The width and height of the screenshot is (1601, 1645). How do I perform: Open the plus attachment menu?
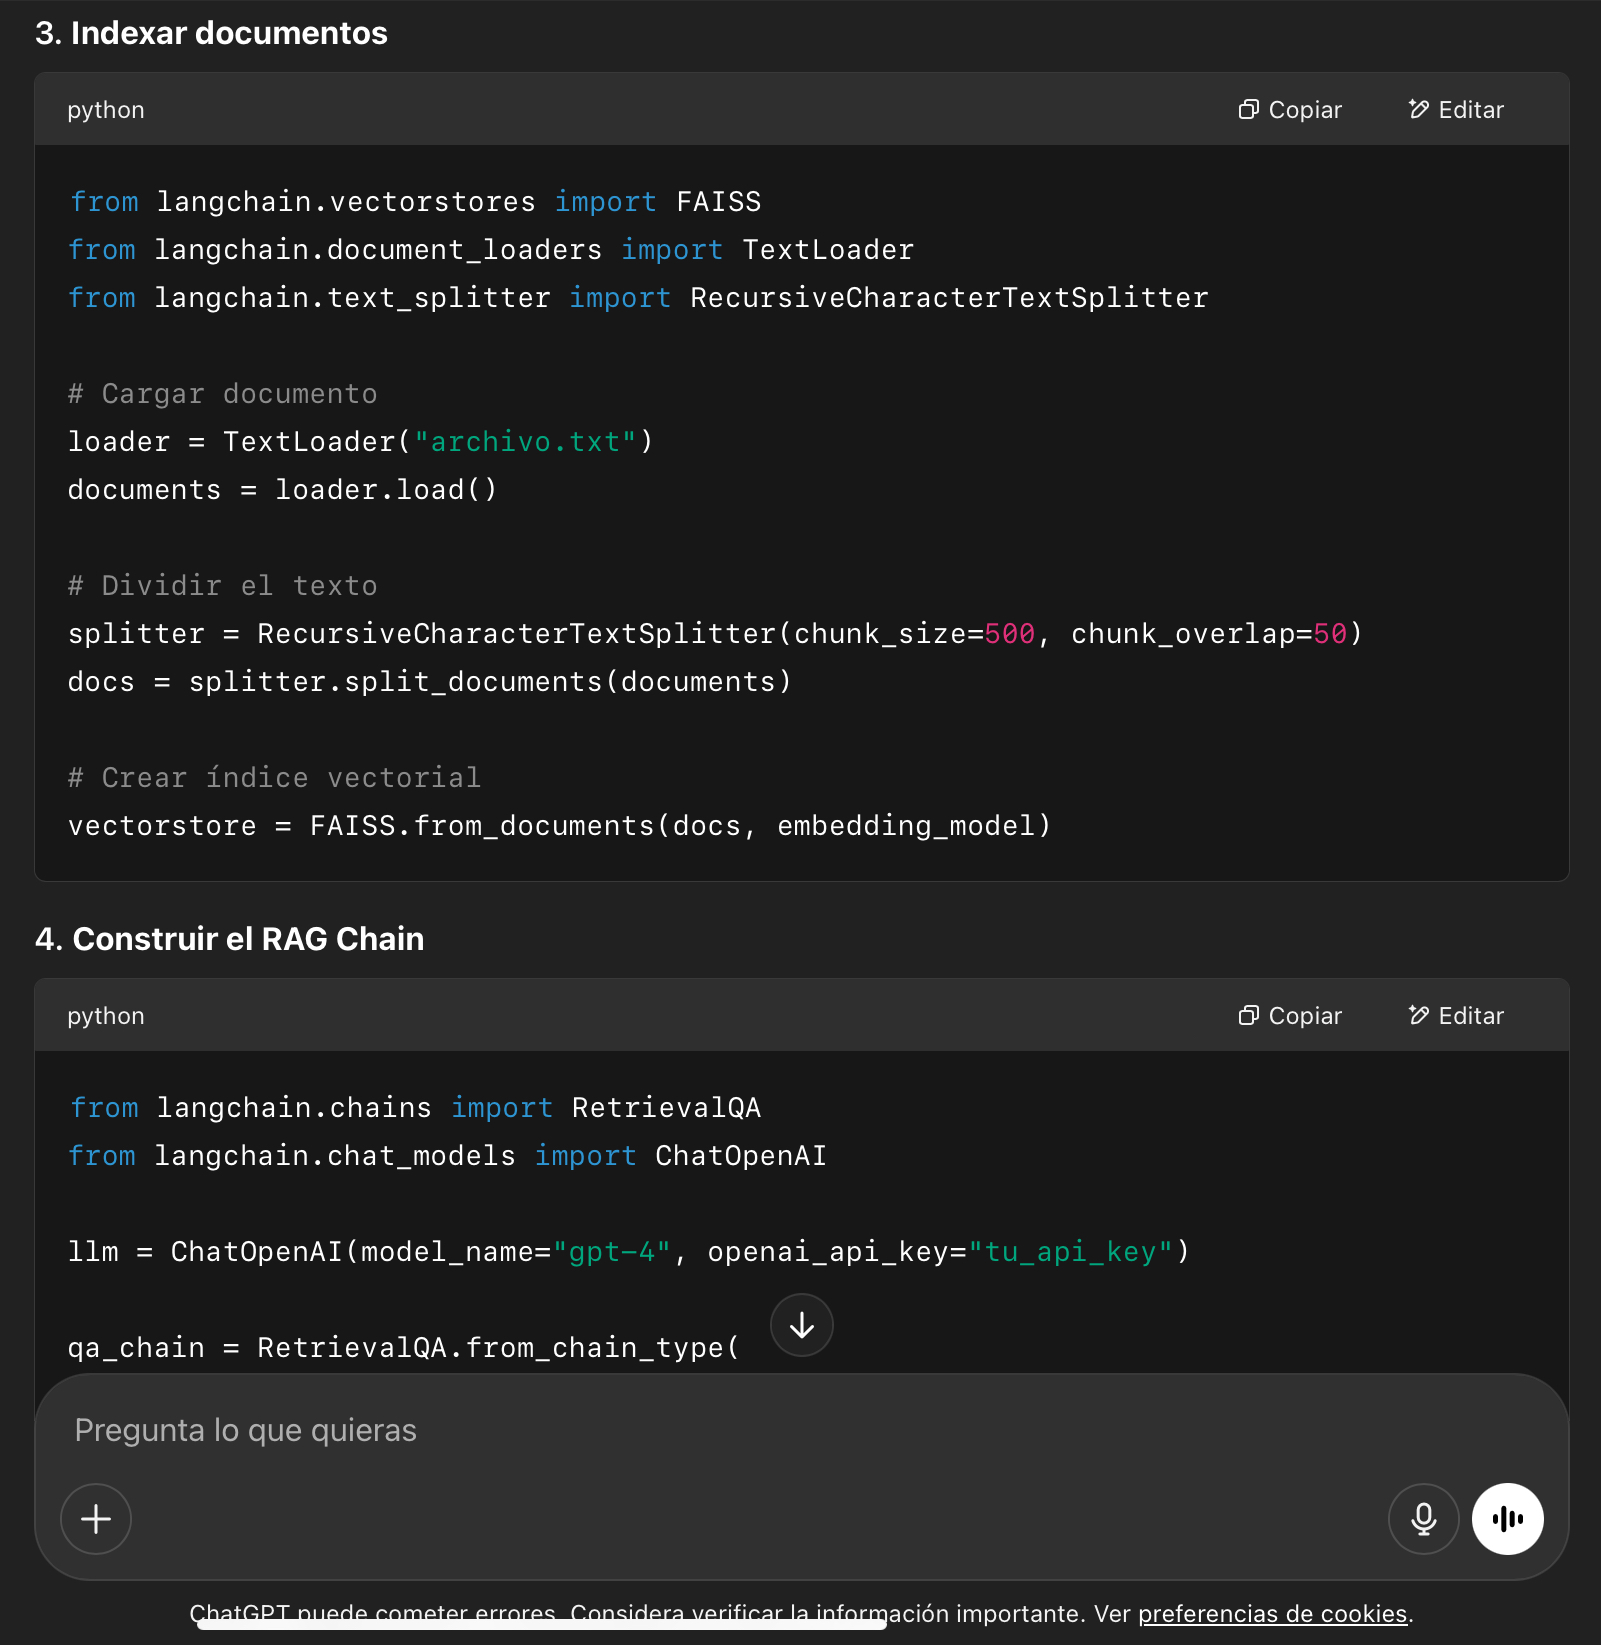pyautogui.click(x=96, y=1519)
